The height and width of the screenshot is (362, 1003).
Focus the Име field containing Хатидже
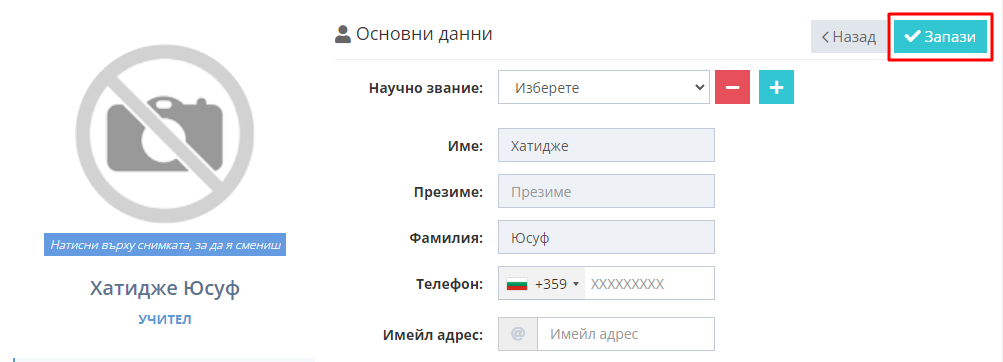[x=606, y=145]
